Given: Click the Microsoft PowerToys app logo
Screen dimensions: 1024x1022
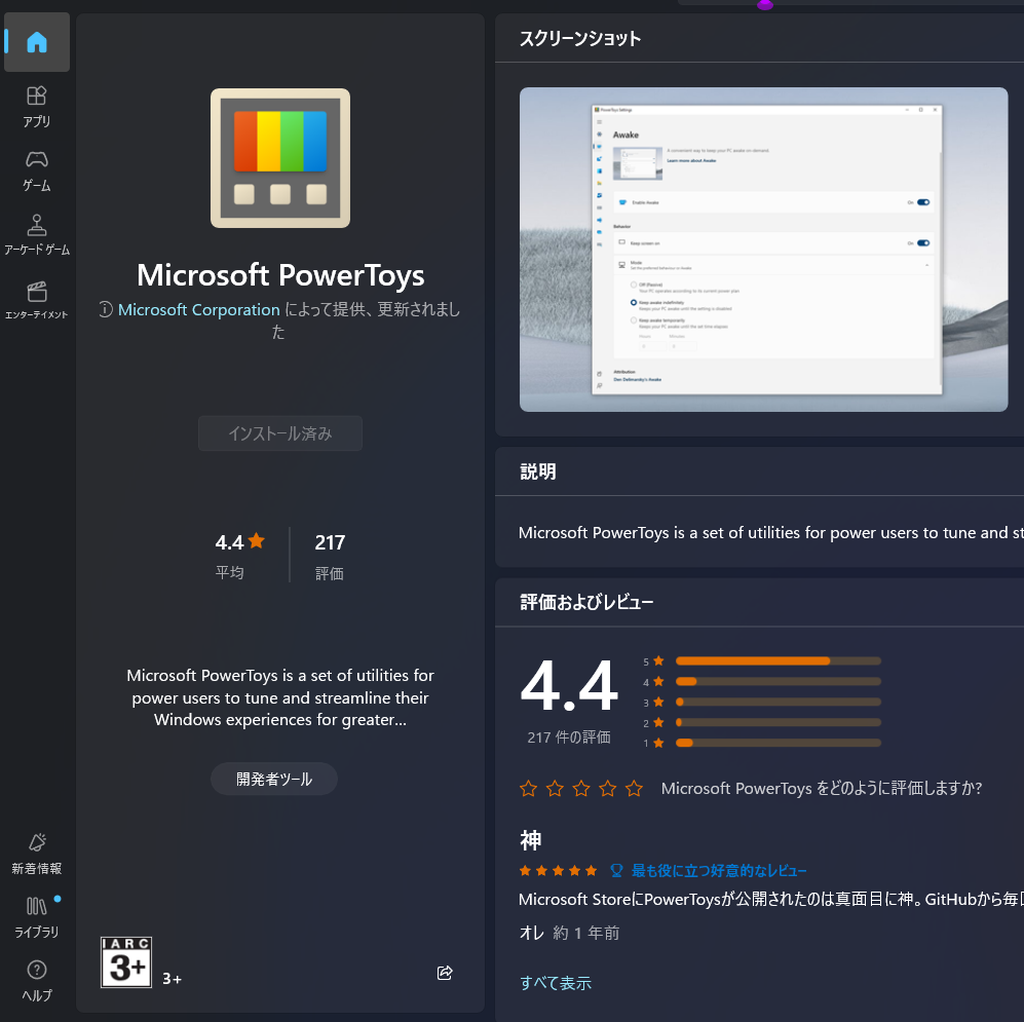Looking at the screenshot, I should (280, 158).
